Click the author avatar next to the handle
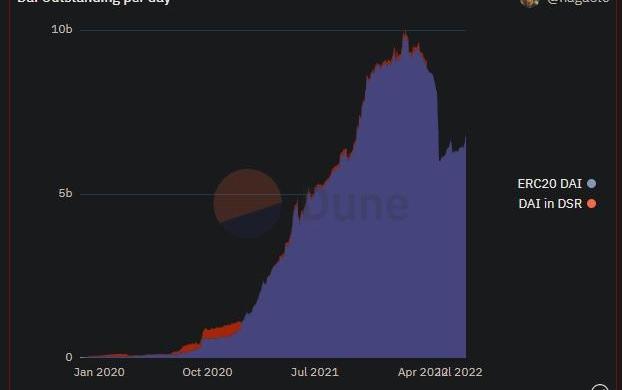Screen dimensions: 622x390 [529, 2]
